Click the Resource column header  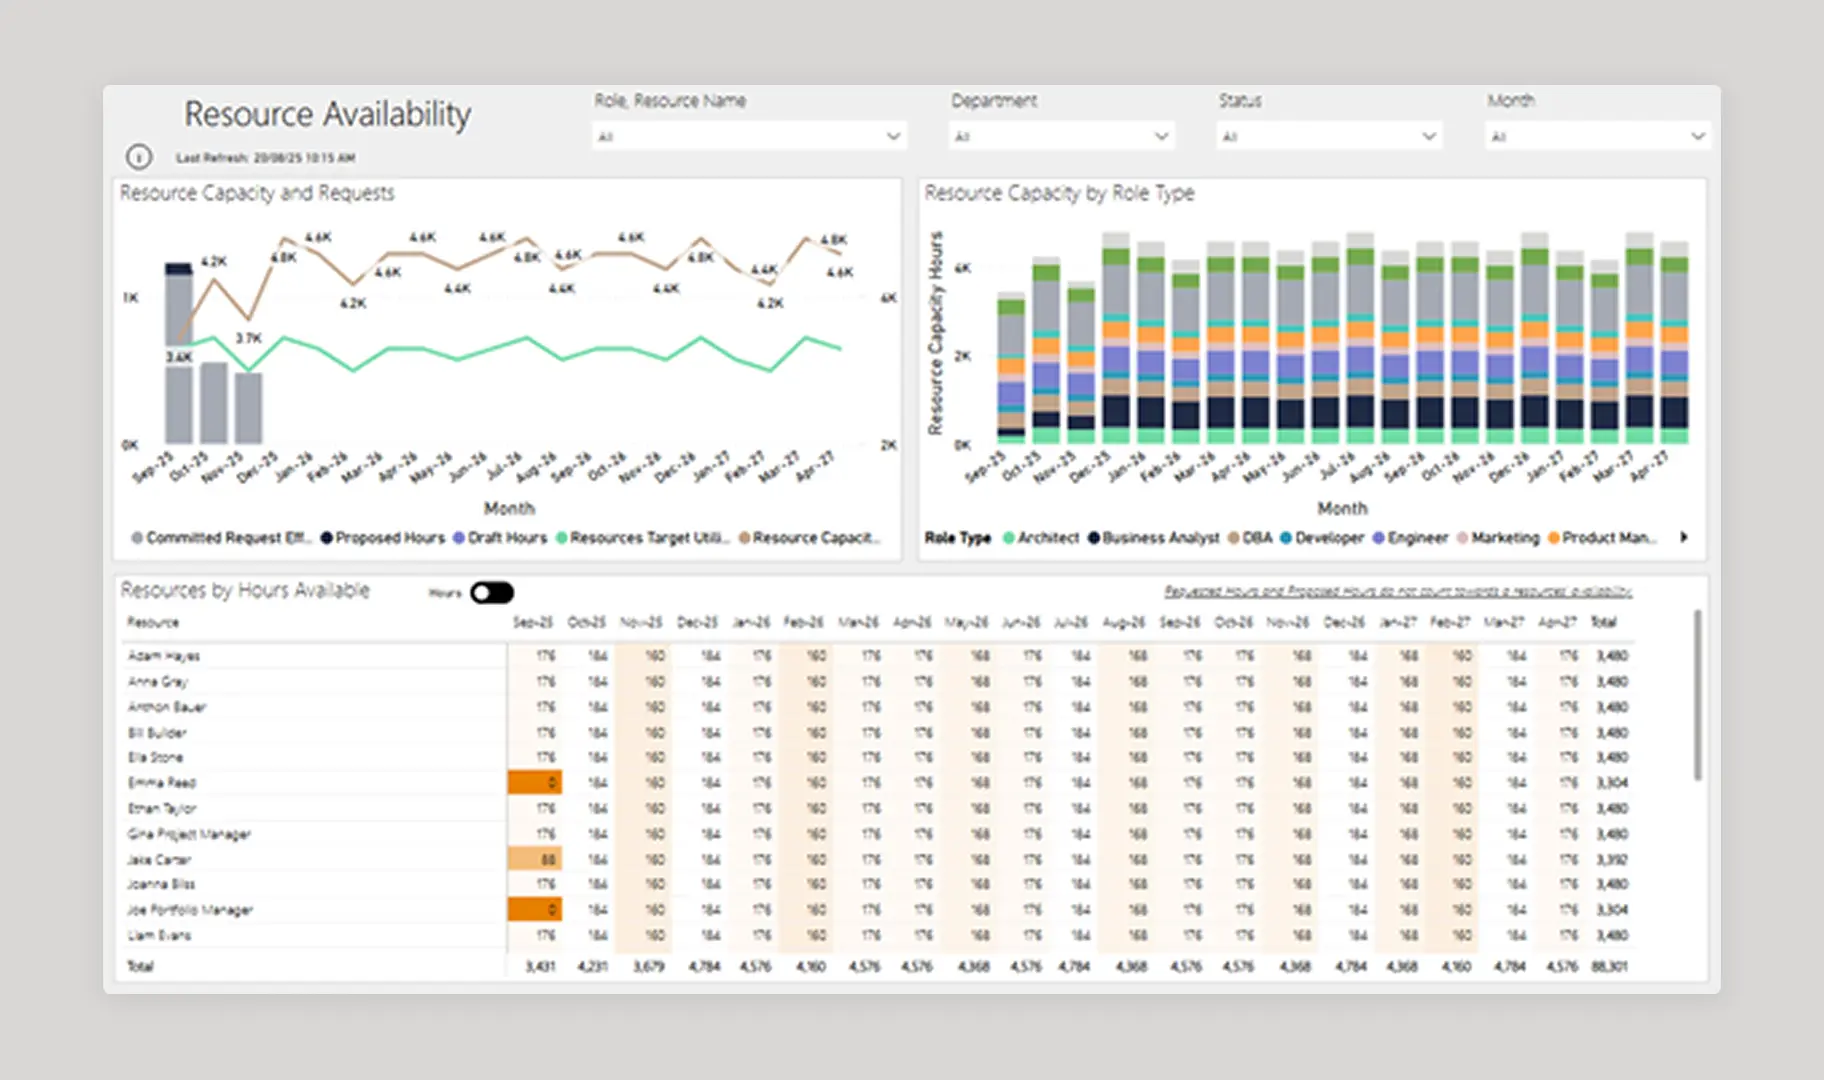point(153,622)
